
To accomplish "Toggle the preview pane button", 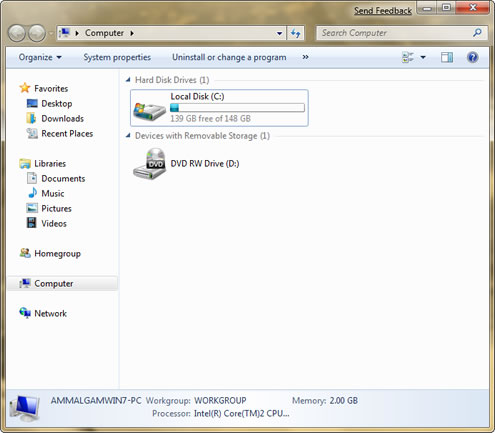I will [x=447, y=57].
